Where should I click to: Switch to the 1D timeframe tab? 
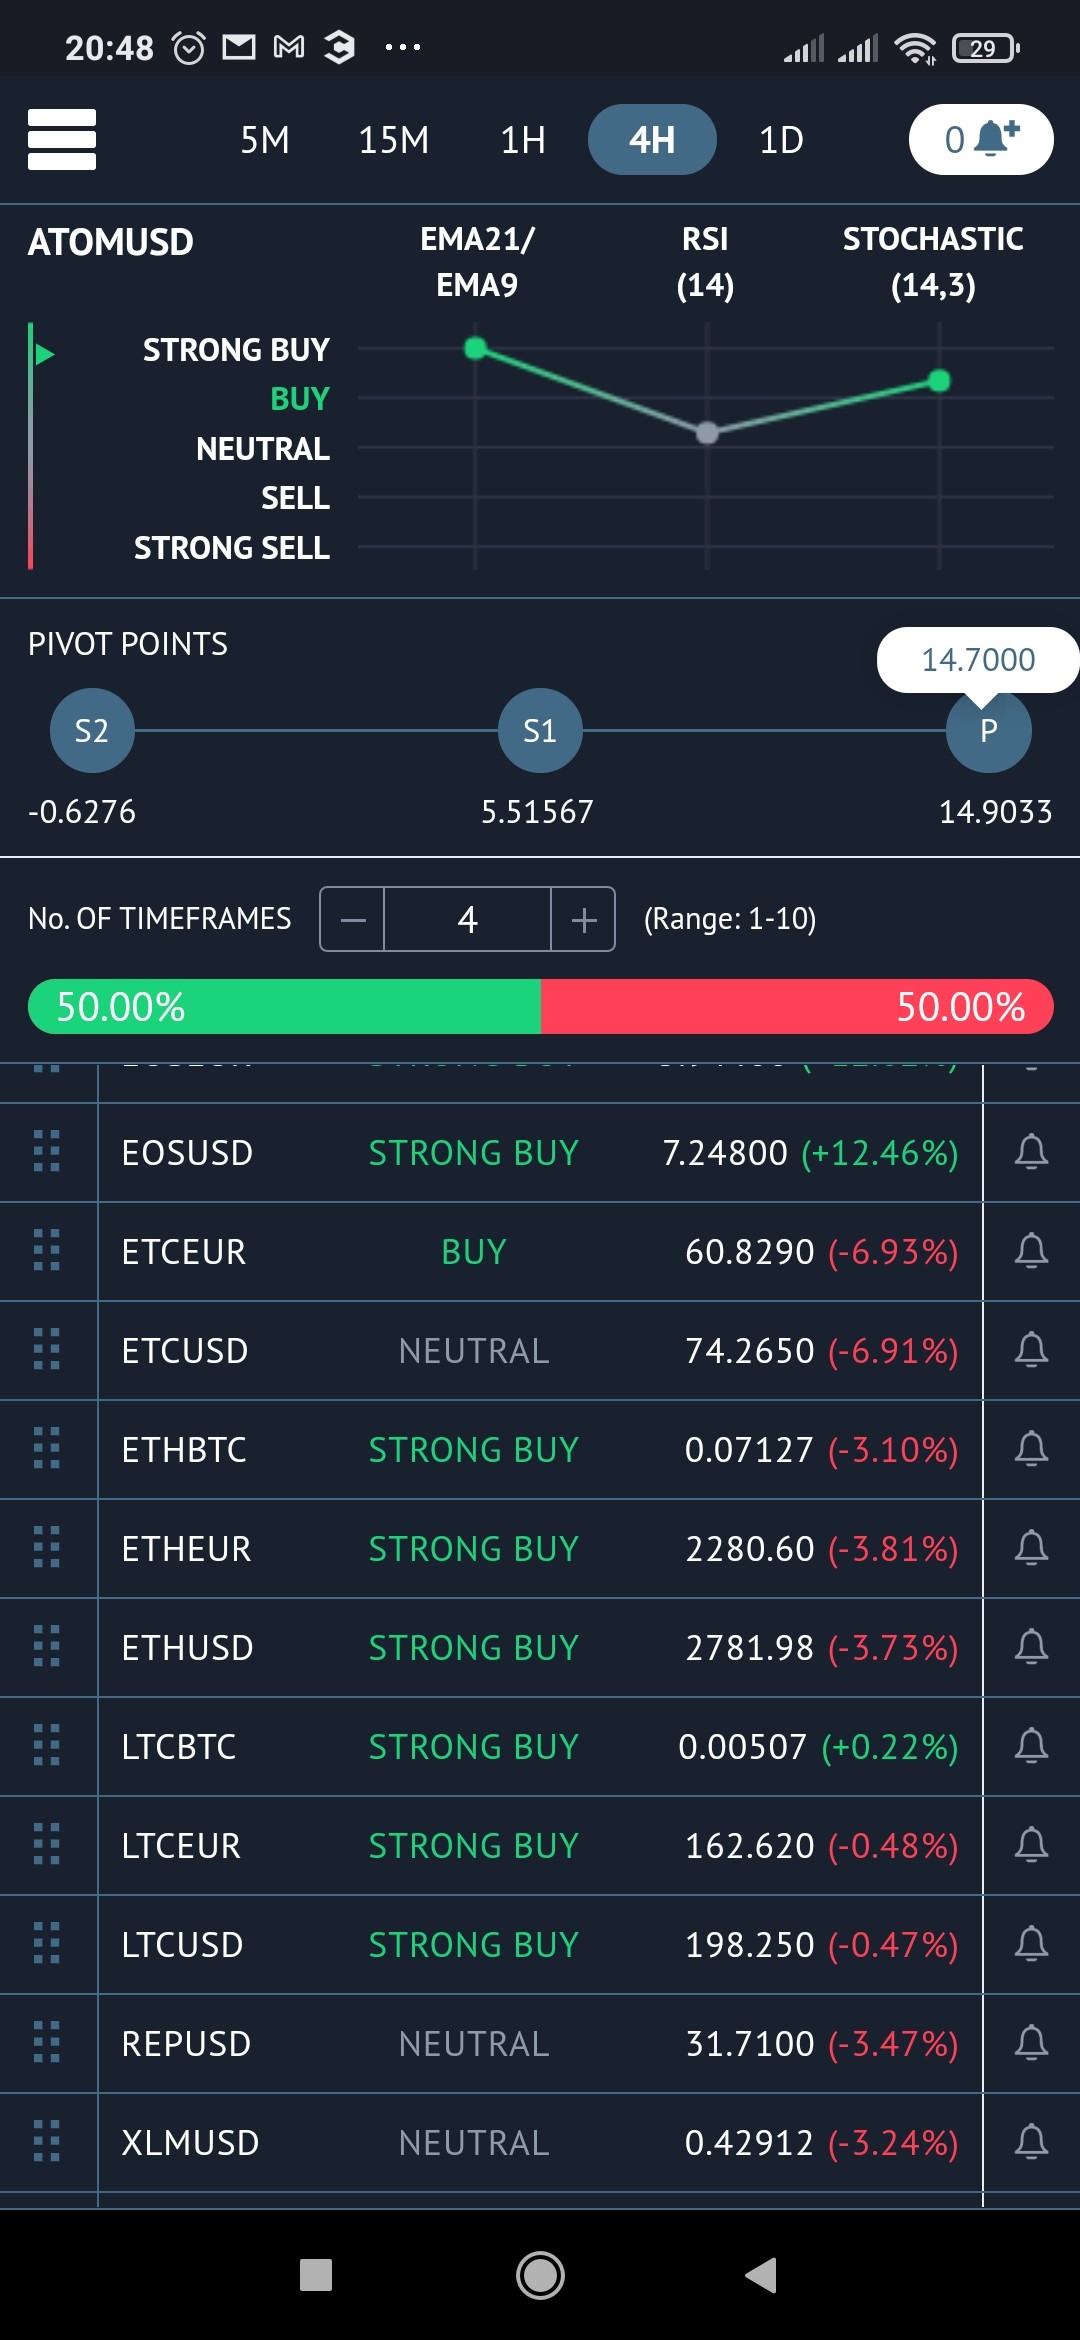point(781,140)
